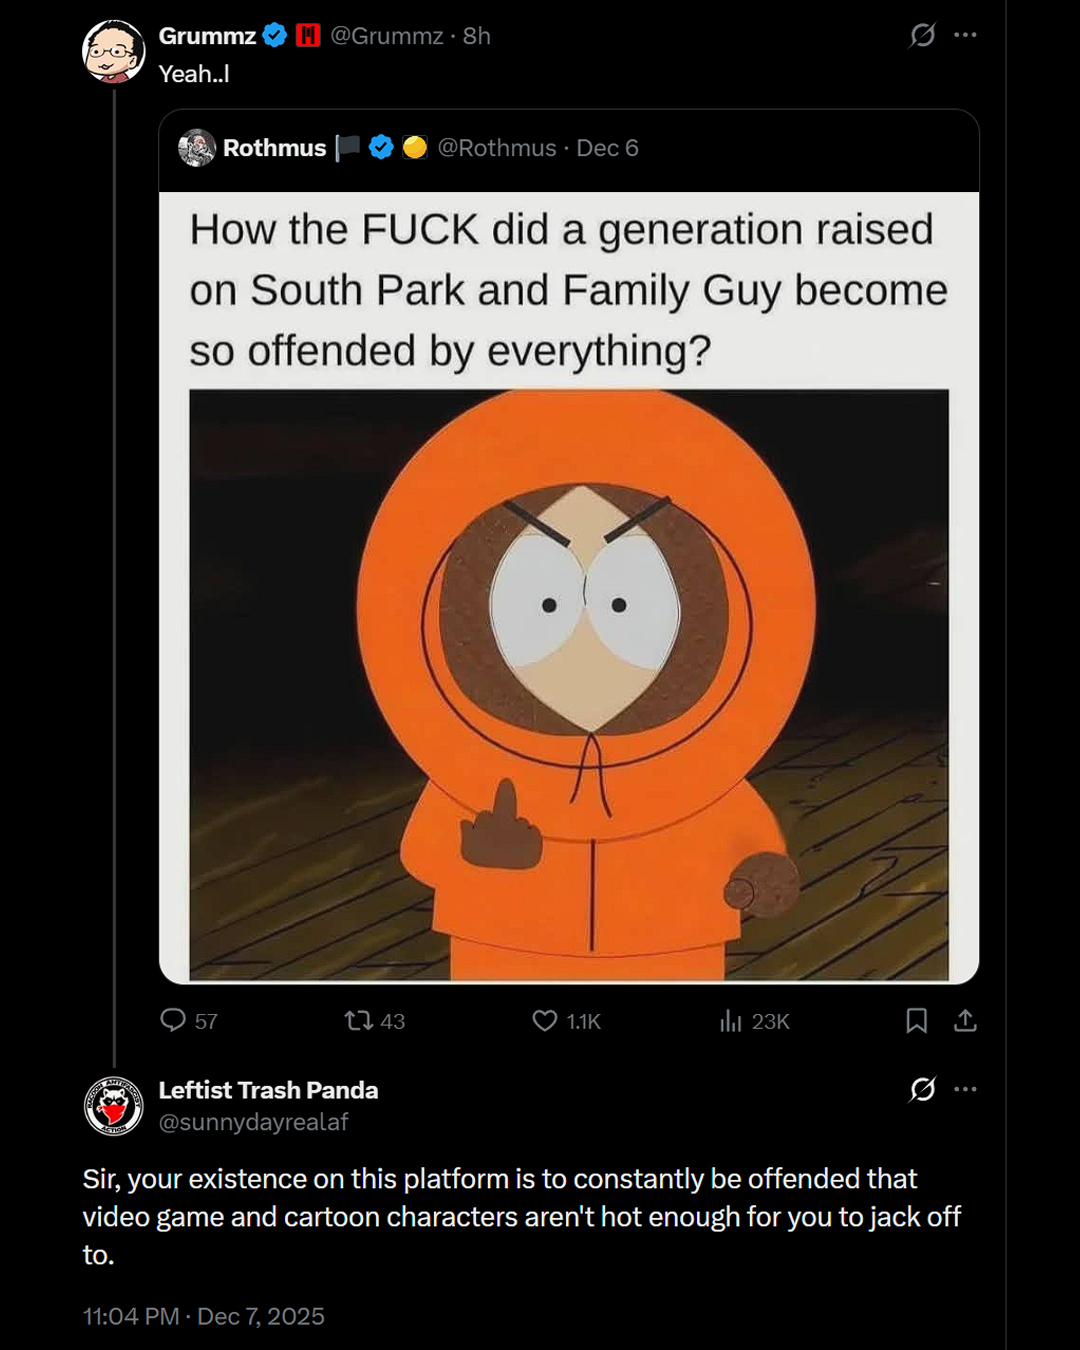The height and width of the screenshot is (1350, 1080).
Task: Open the Kenny South Park meme image
Action: [x=568, y=684]
